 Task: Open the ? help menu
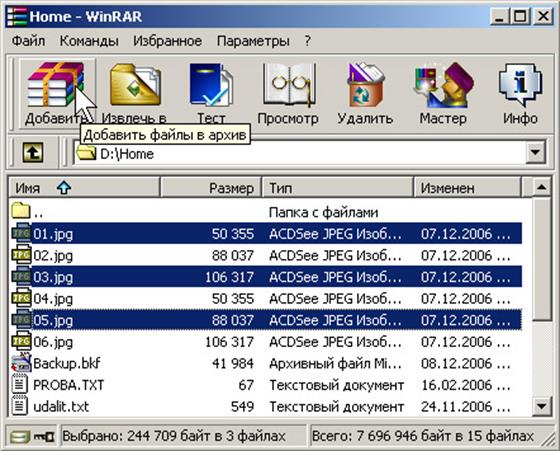pyautogui.click(x=308, y=41)
